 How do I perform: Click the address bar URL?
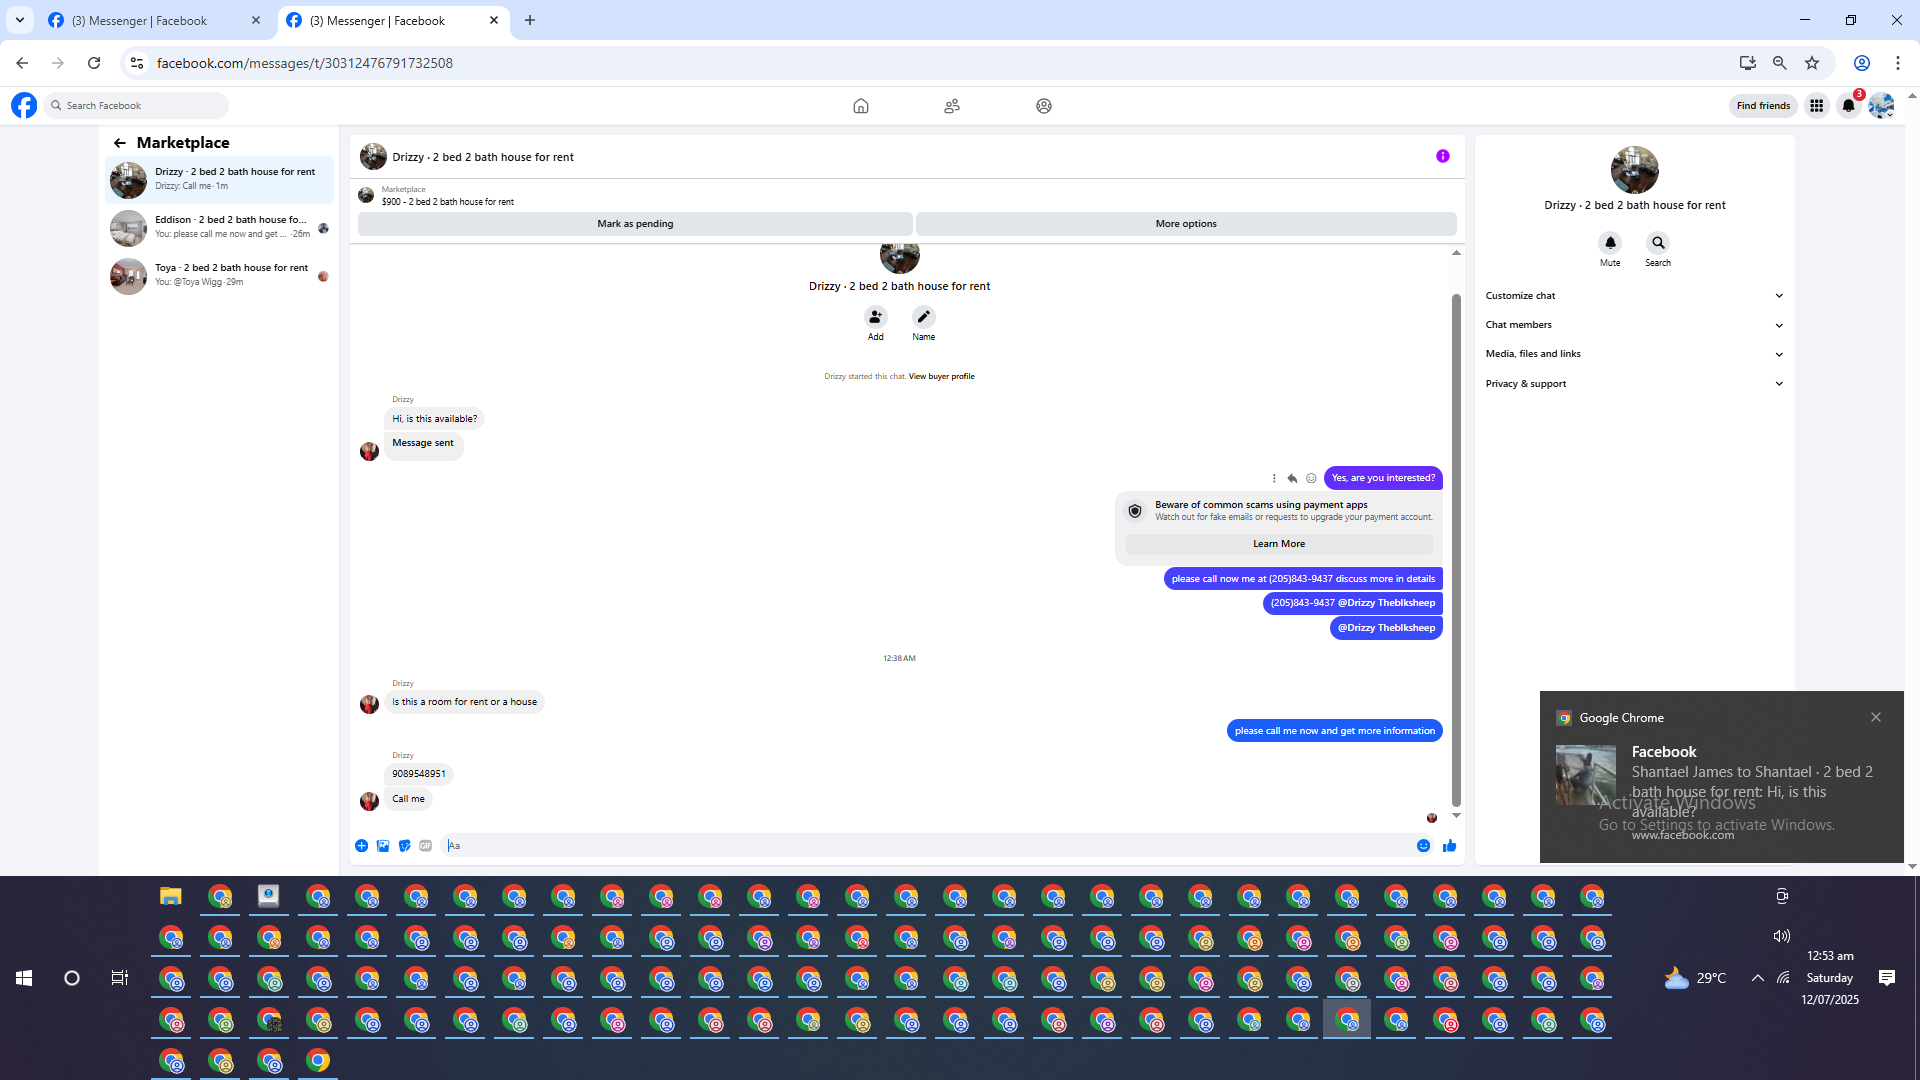[305, 63]
